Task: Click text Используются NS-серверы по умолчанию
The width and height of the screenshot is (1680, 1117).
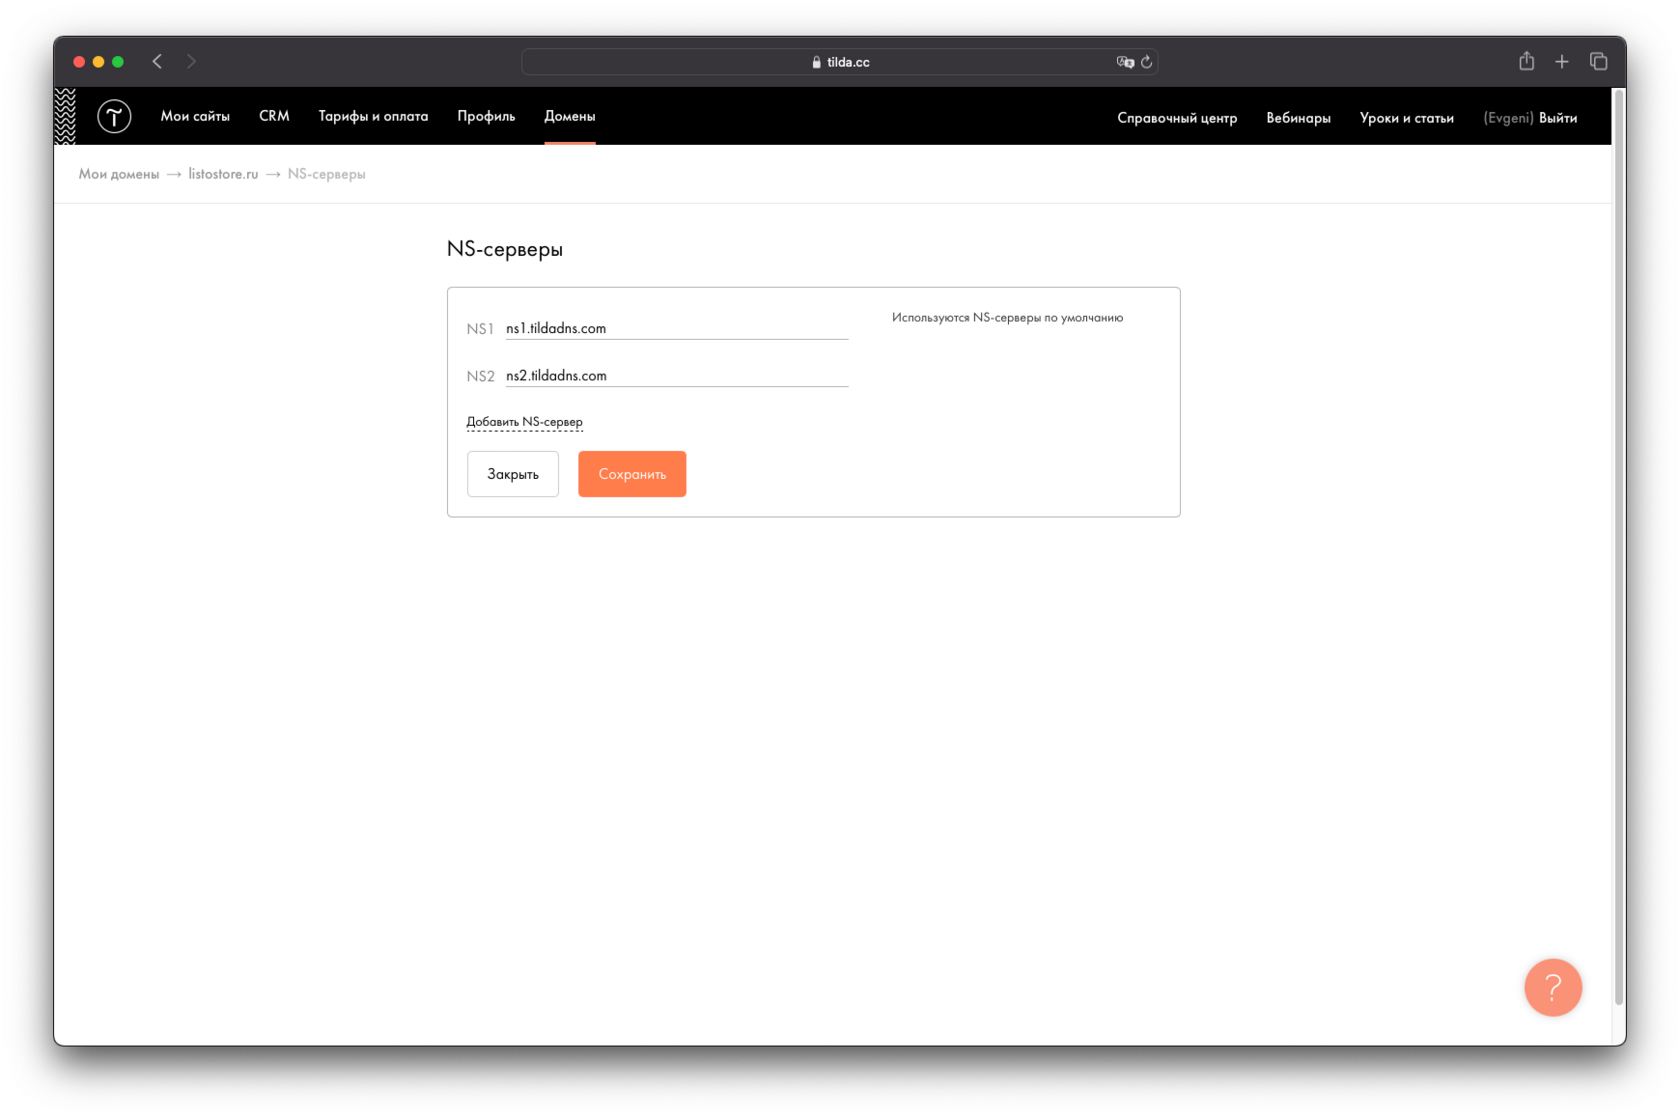Action: (x=1007, y=317)
